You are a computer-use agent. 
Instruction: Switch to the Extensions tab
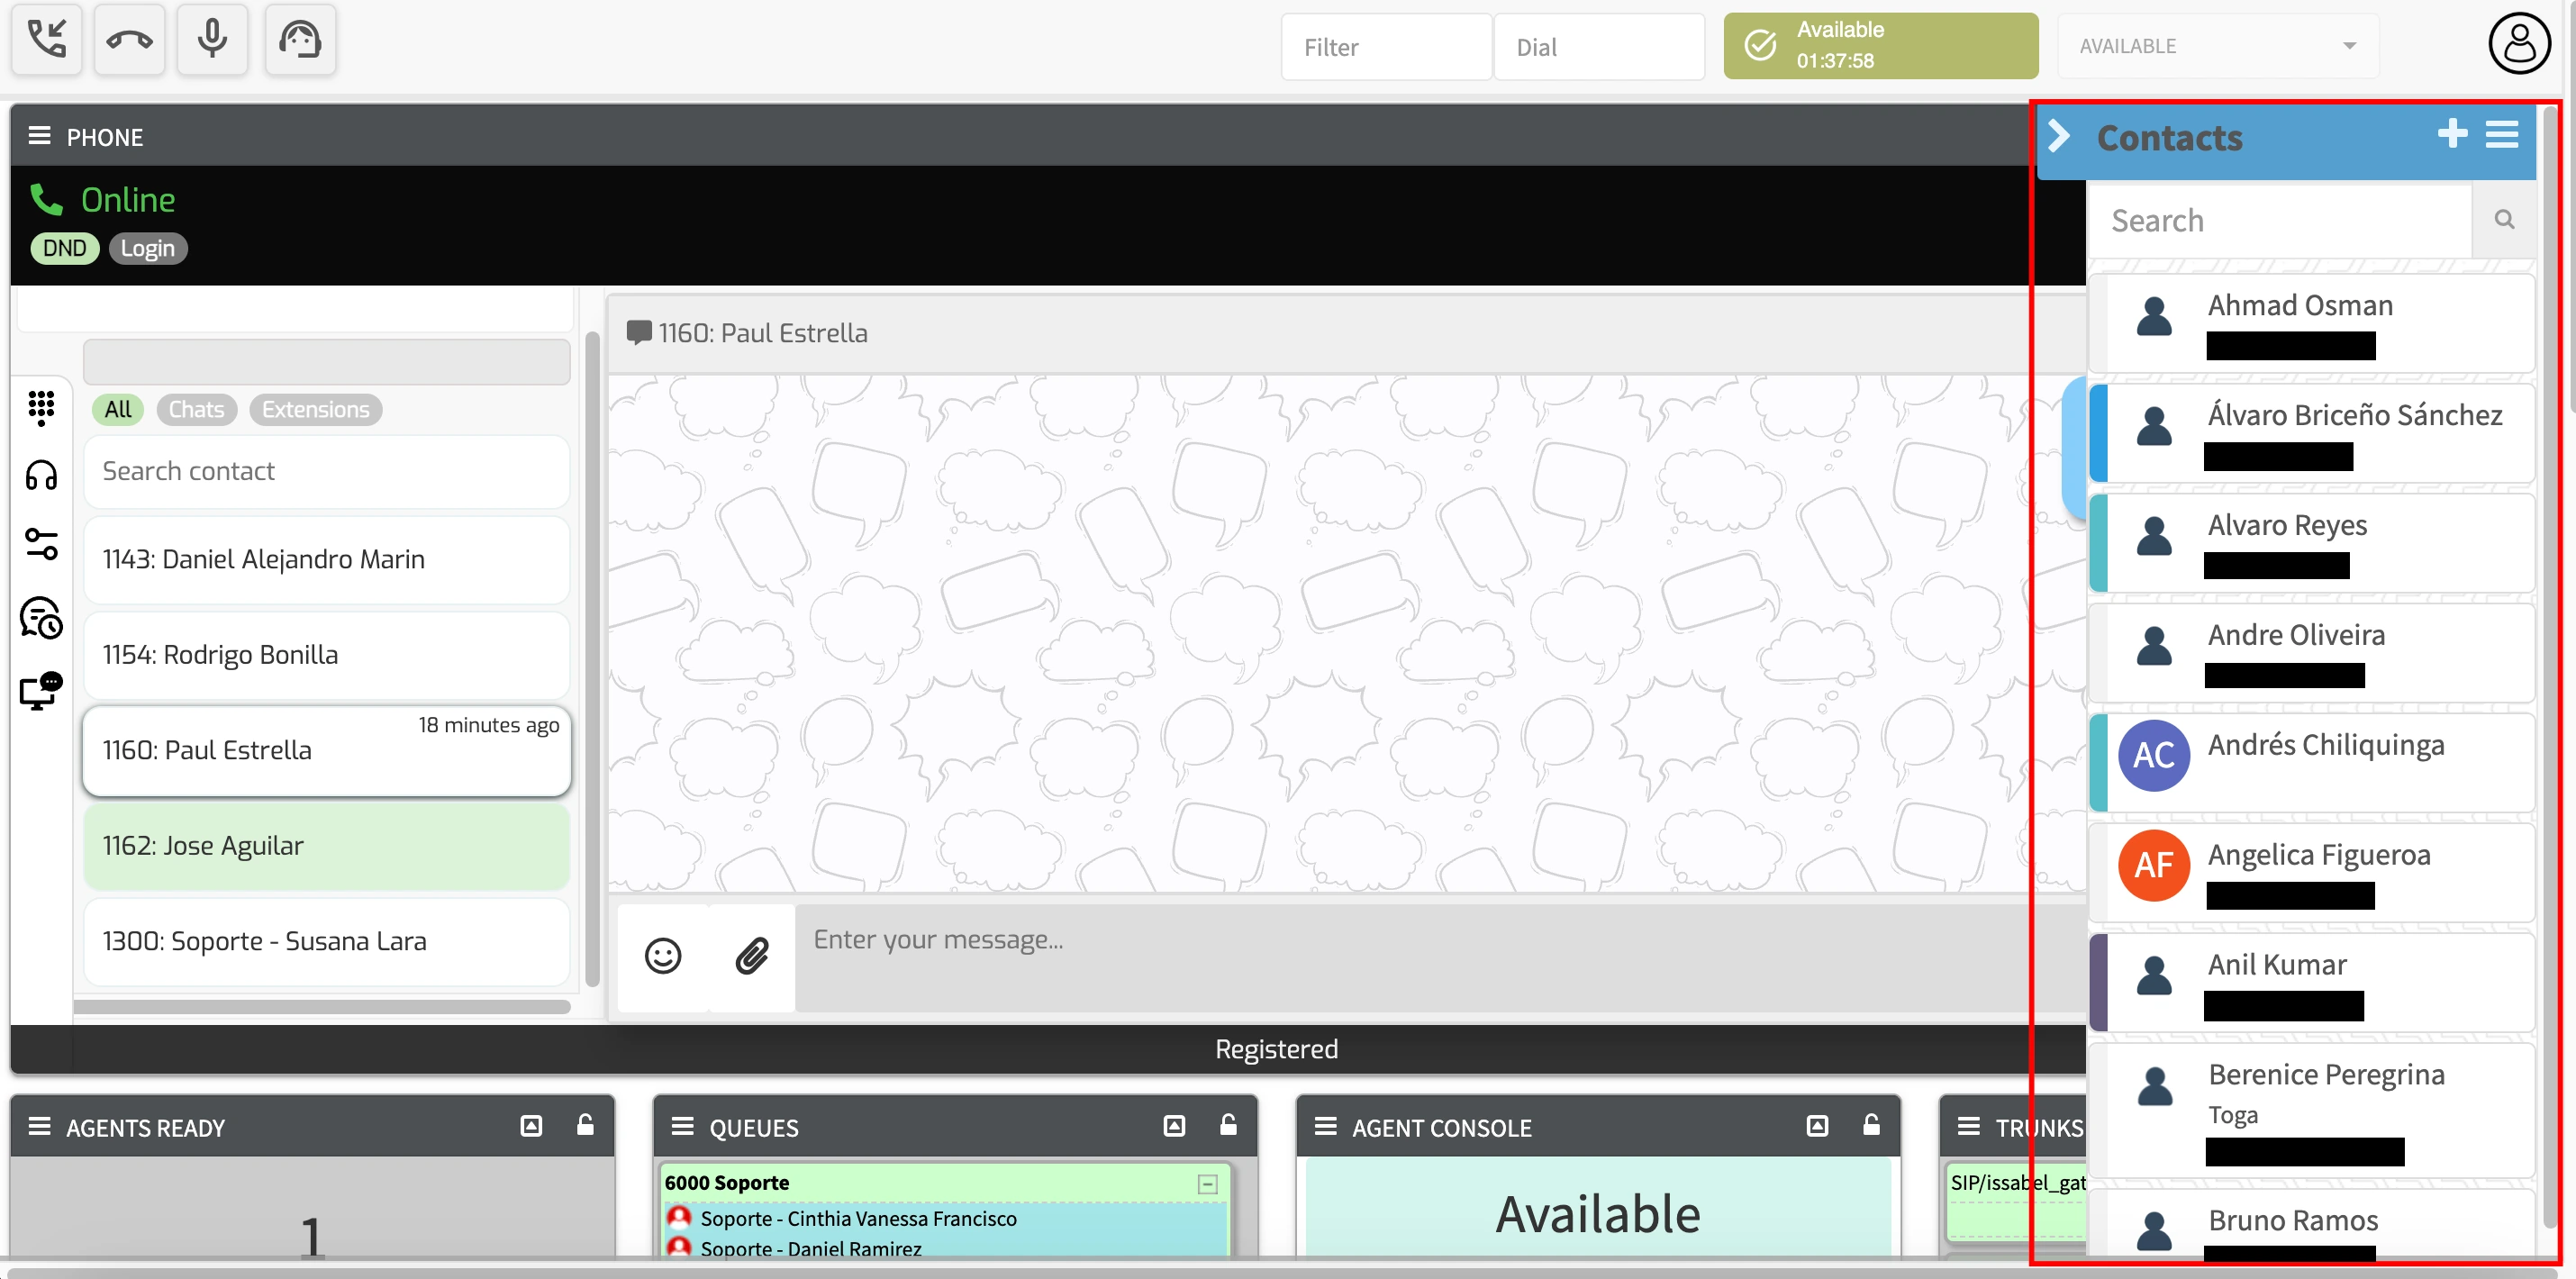(x=315, y=409)
